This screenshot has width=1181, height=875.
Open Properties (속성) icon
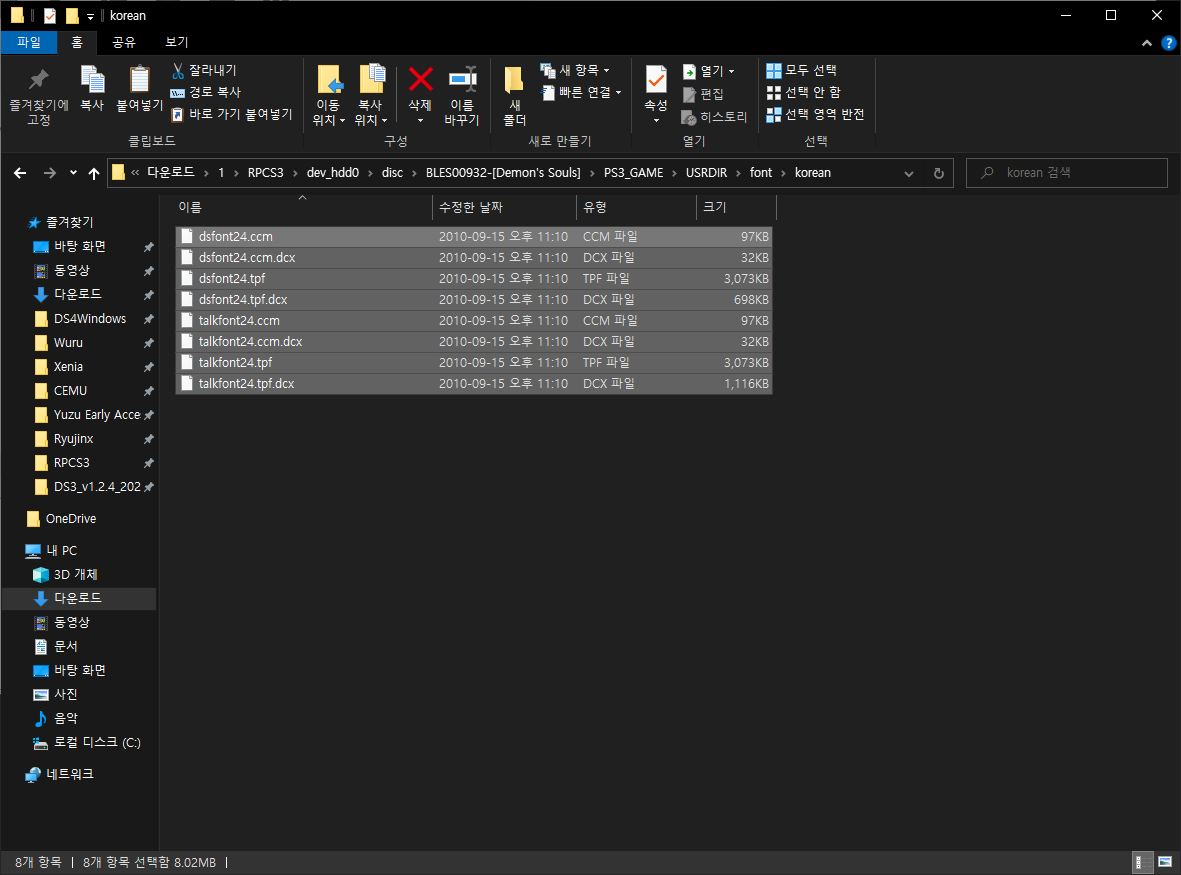(x=656, y=93)
